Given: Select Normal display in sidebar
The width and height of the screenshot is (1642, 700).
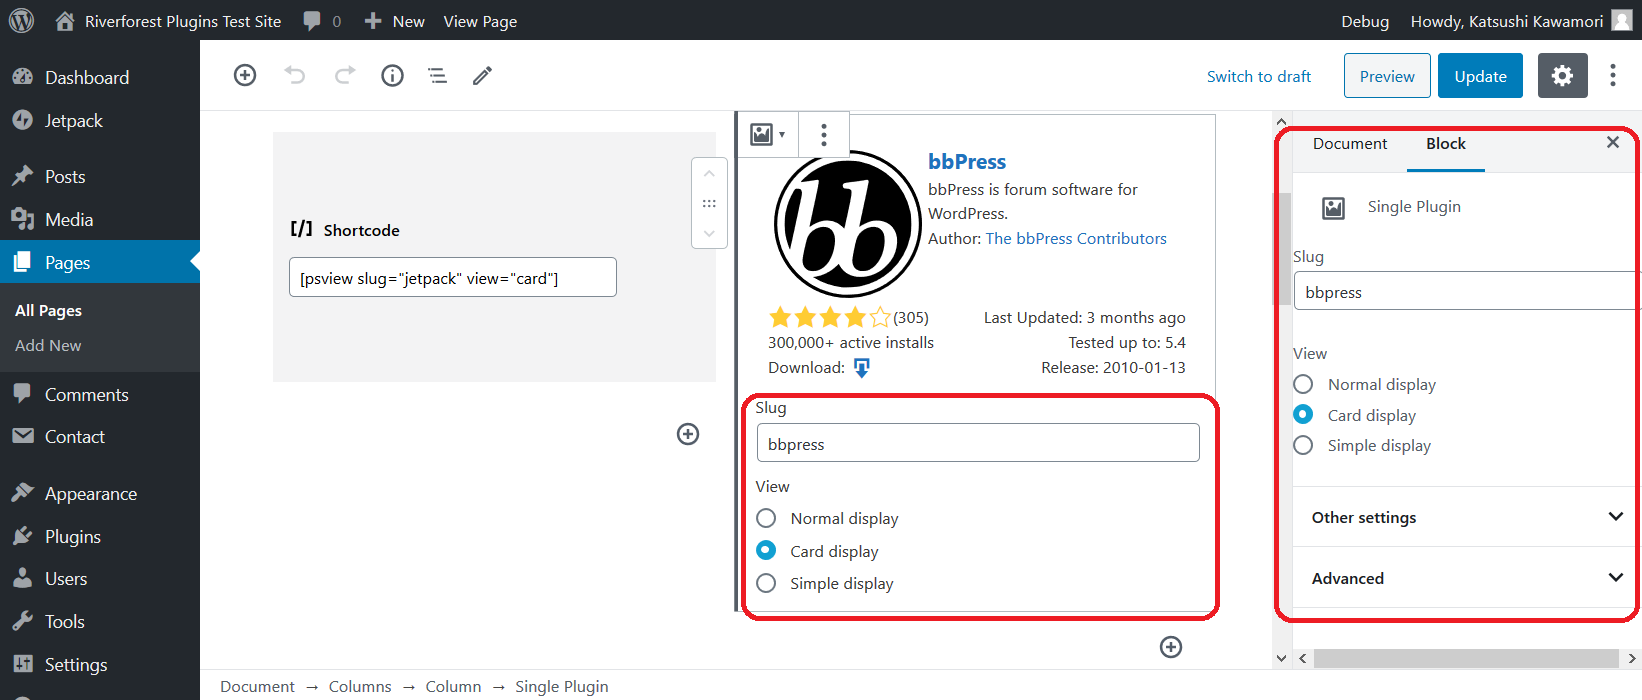Looking at the screenshot, I should point(1303,384).
